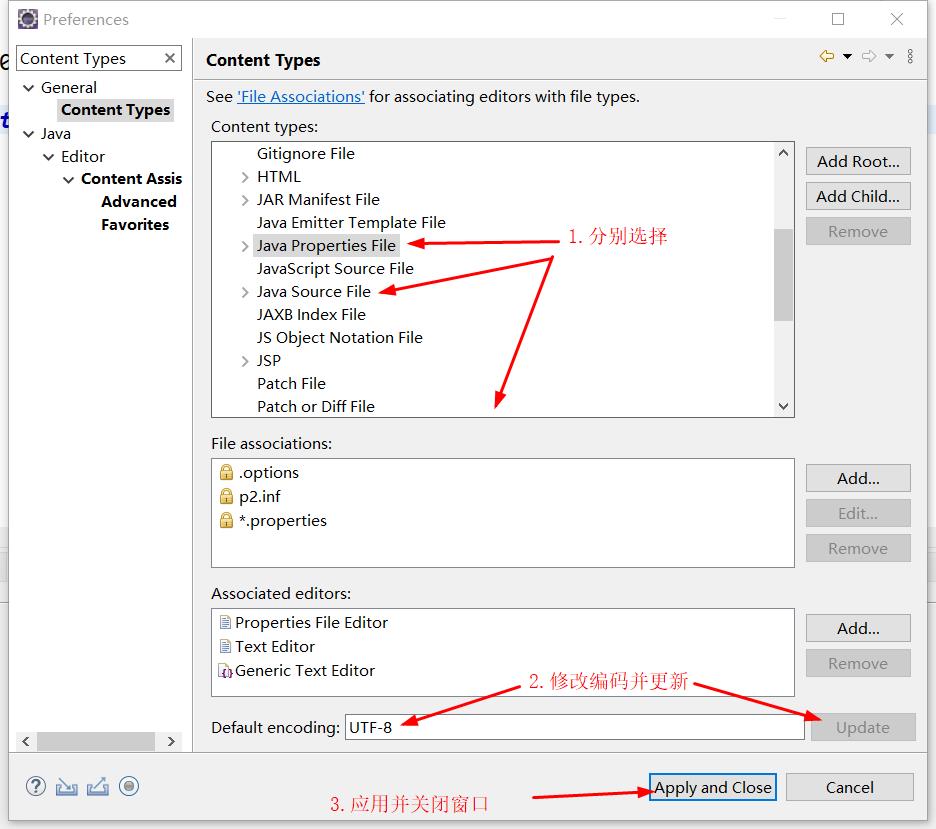Open the forward history dropdown arrow
Screen dimensions: 936x829
pyautogui.click(x=889, y=56)
